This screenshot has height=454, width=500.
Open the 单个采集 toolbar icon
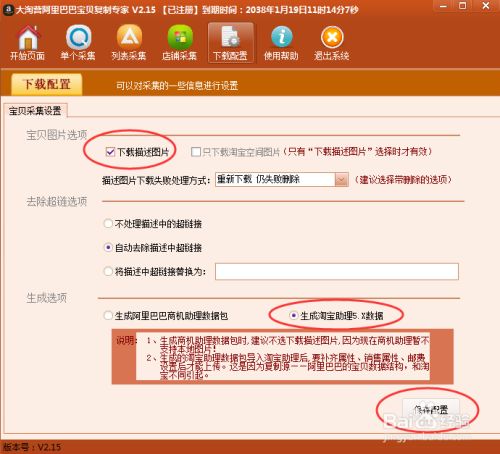[x=78, y=43]
